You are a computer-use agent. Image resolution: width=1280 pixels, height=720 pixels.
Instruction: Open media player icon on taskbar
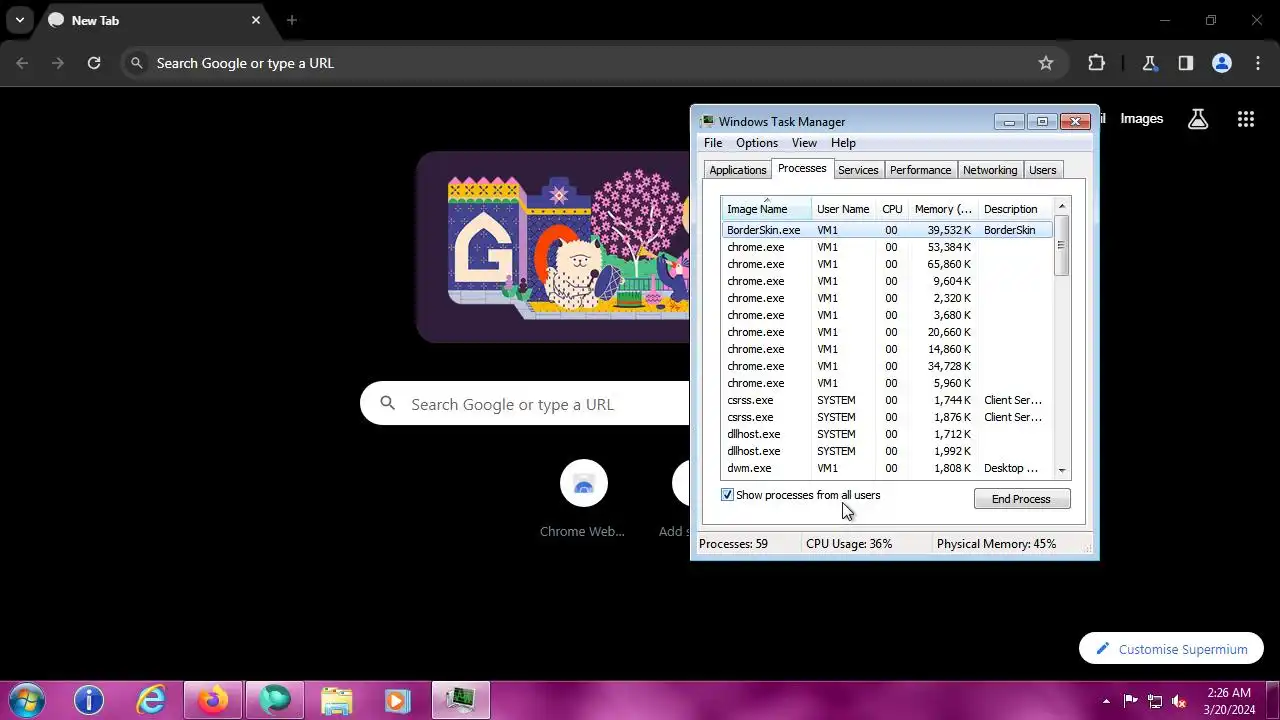398,700
